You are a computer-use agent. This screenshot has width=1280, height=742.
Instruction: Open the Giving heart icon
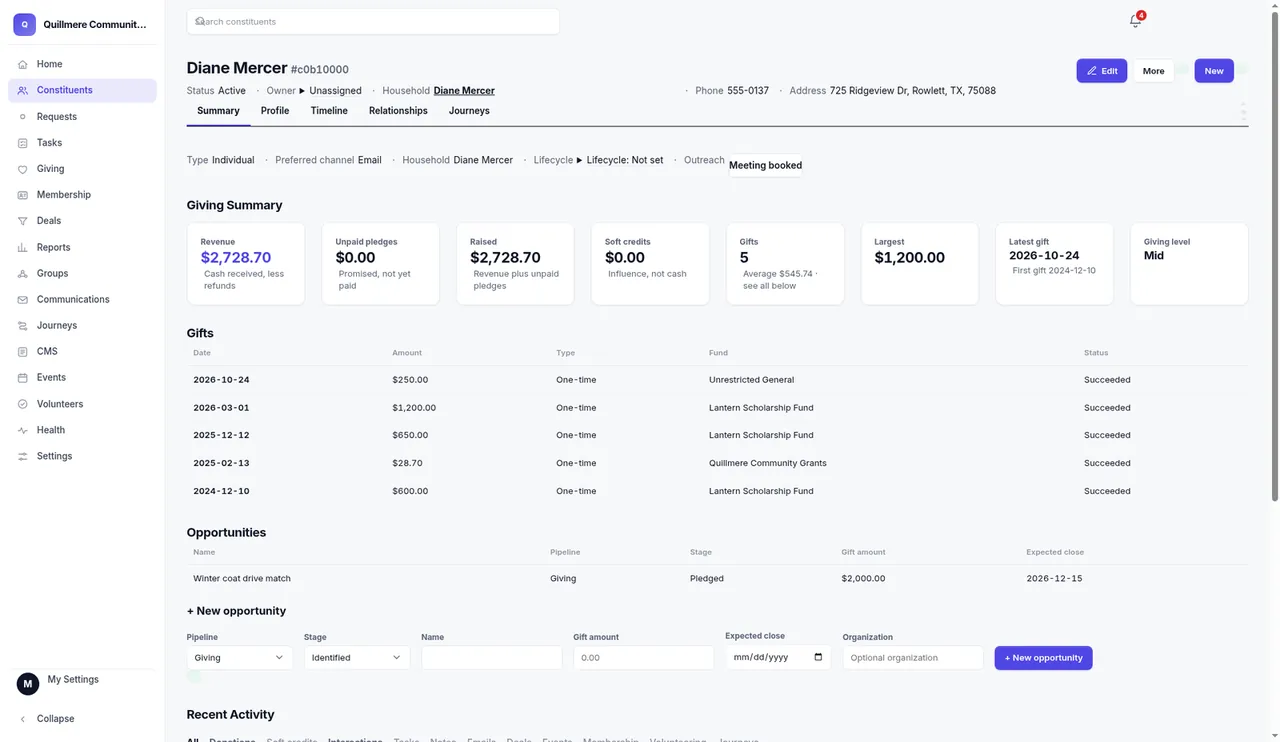22,169
